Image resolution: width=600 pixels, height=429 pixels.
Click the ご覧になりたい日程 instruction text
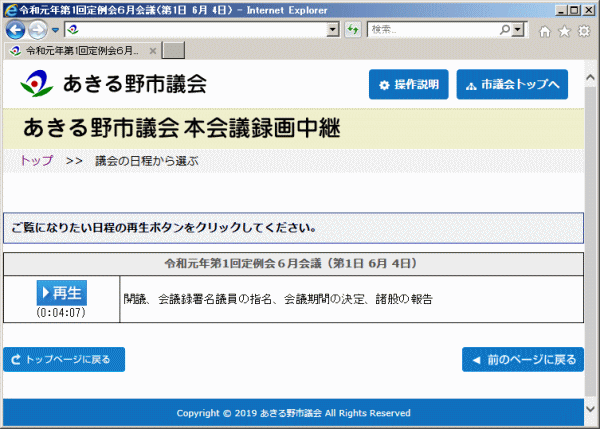pos(164,228)
